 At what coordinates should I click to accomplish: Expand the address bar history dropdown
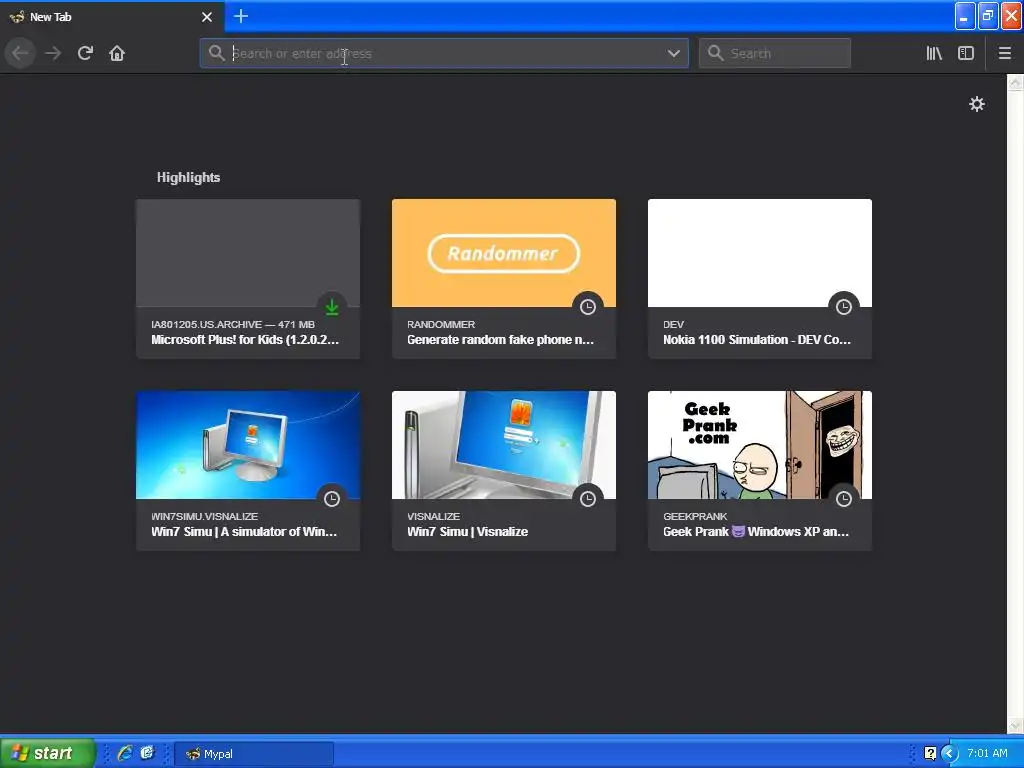[674, 53]
